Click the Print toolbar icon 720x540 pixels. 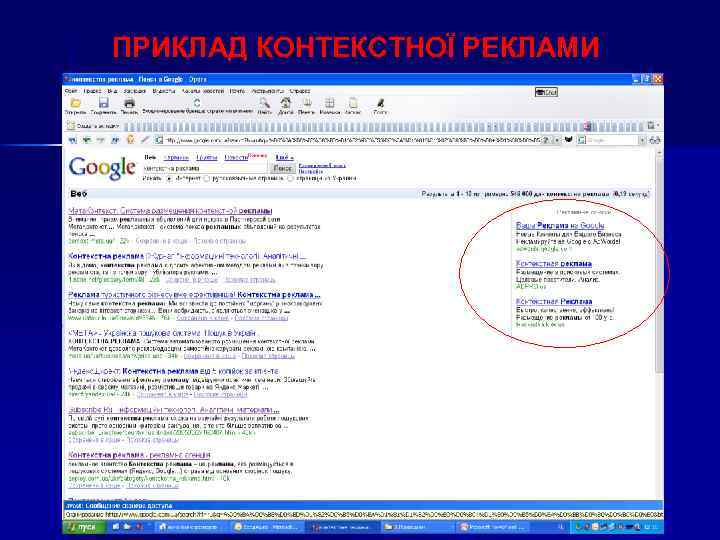click(x=129, y=103)
